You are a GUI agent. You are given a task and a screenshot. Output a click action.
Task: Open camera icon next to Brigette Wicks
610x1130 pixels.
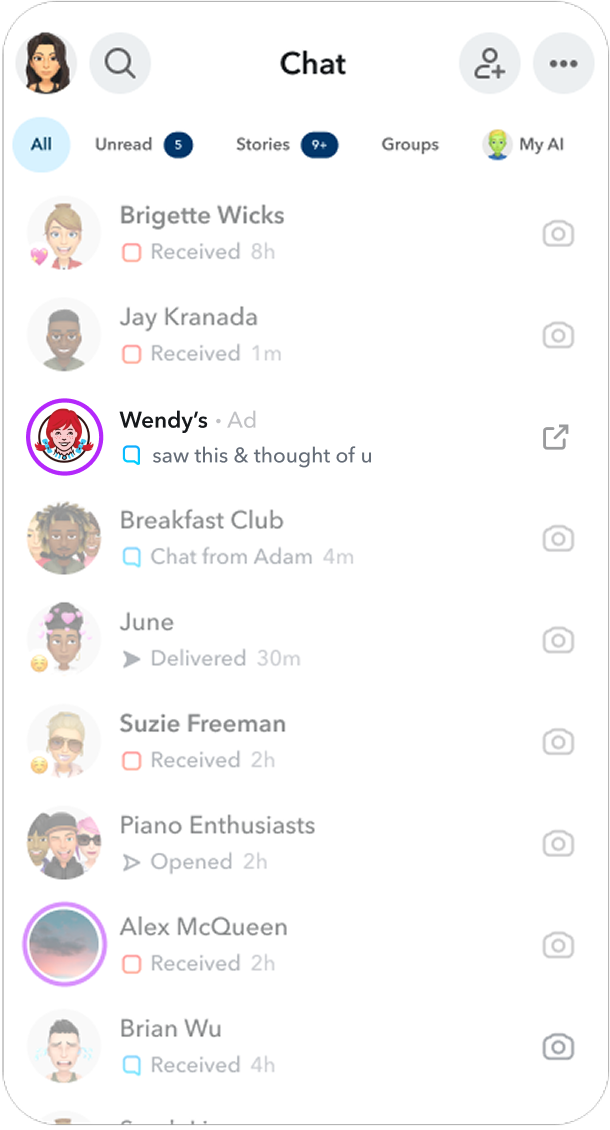tap(558, 233)
